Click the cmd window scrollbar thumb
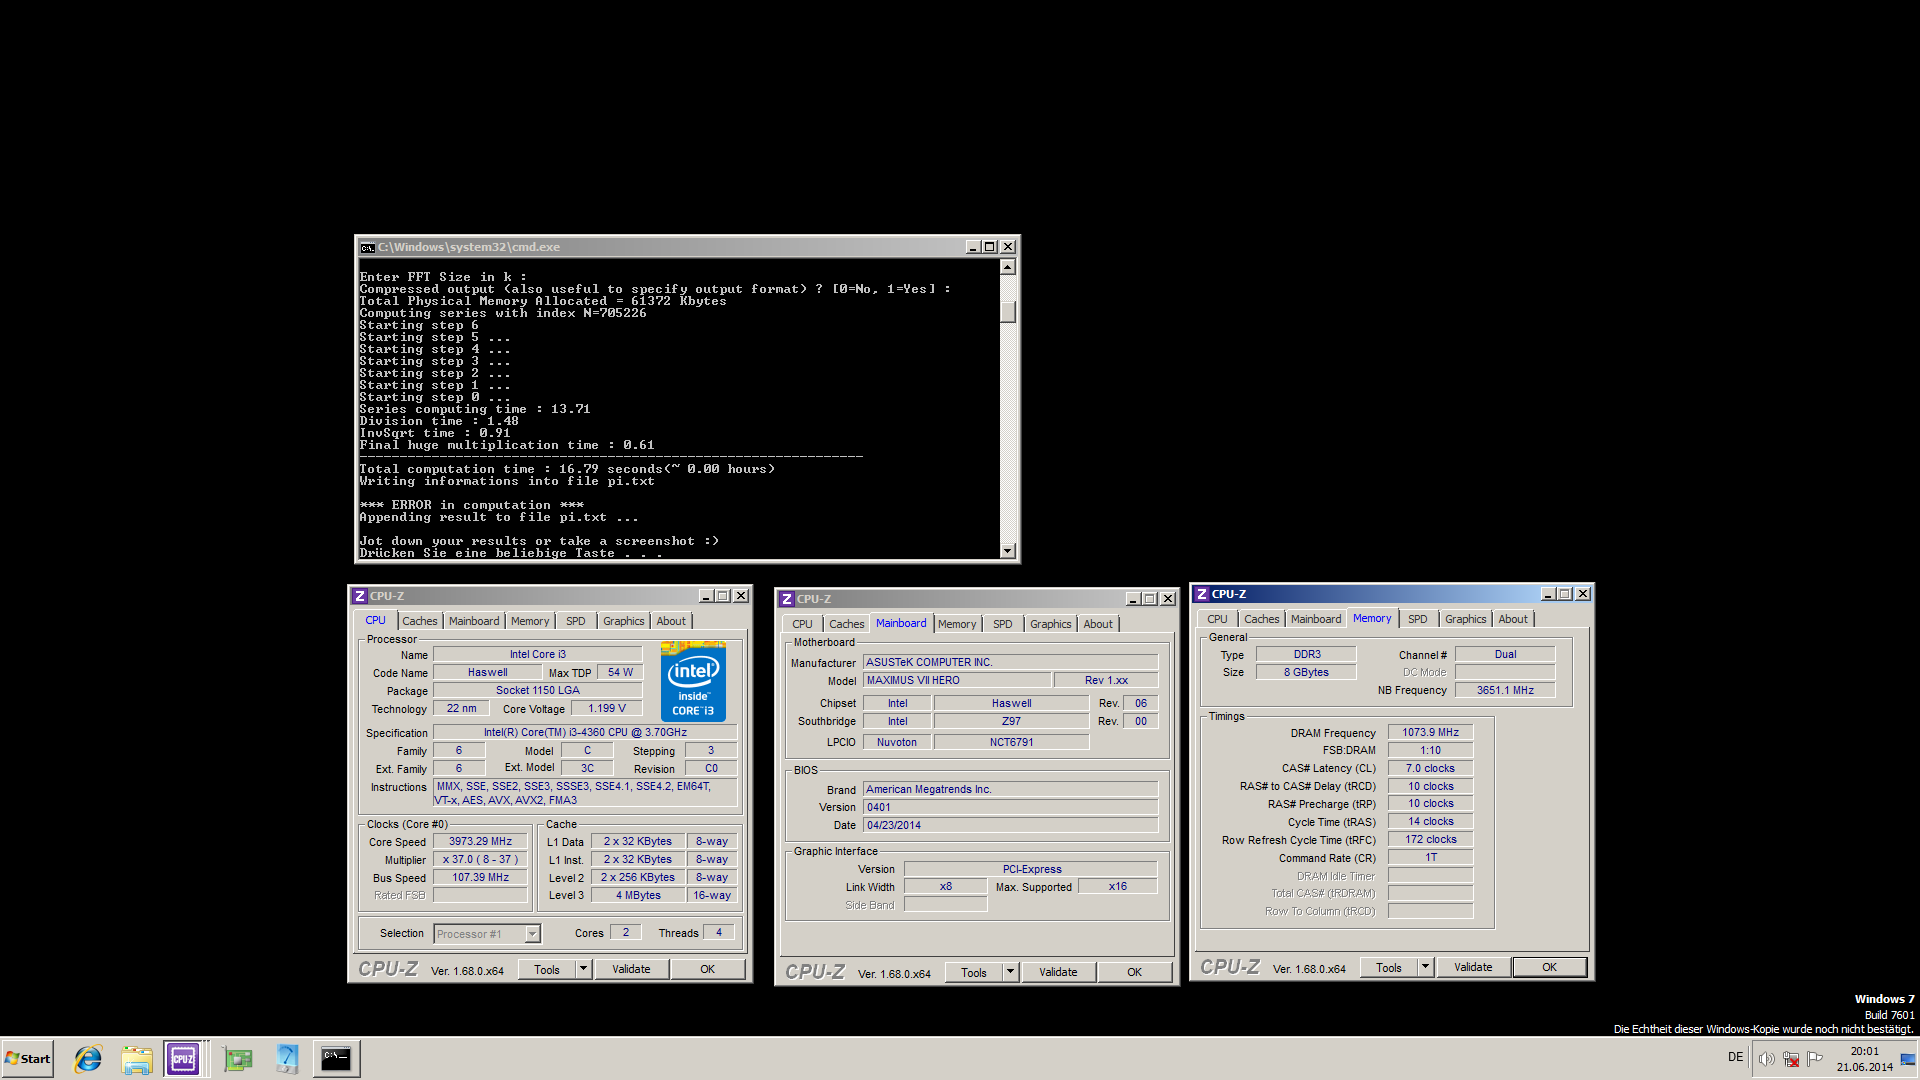 [1008, 311]
